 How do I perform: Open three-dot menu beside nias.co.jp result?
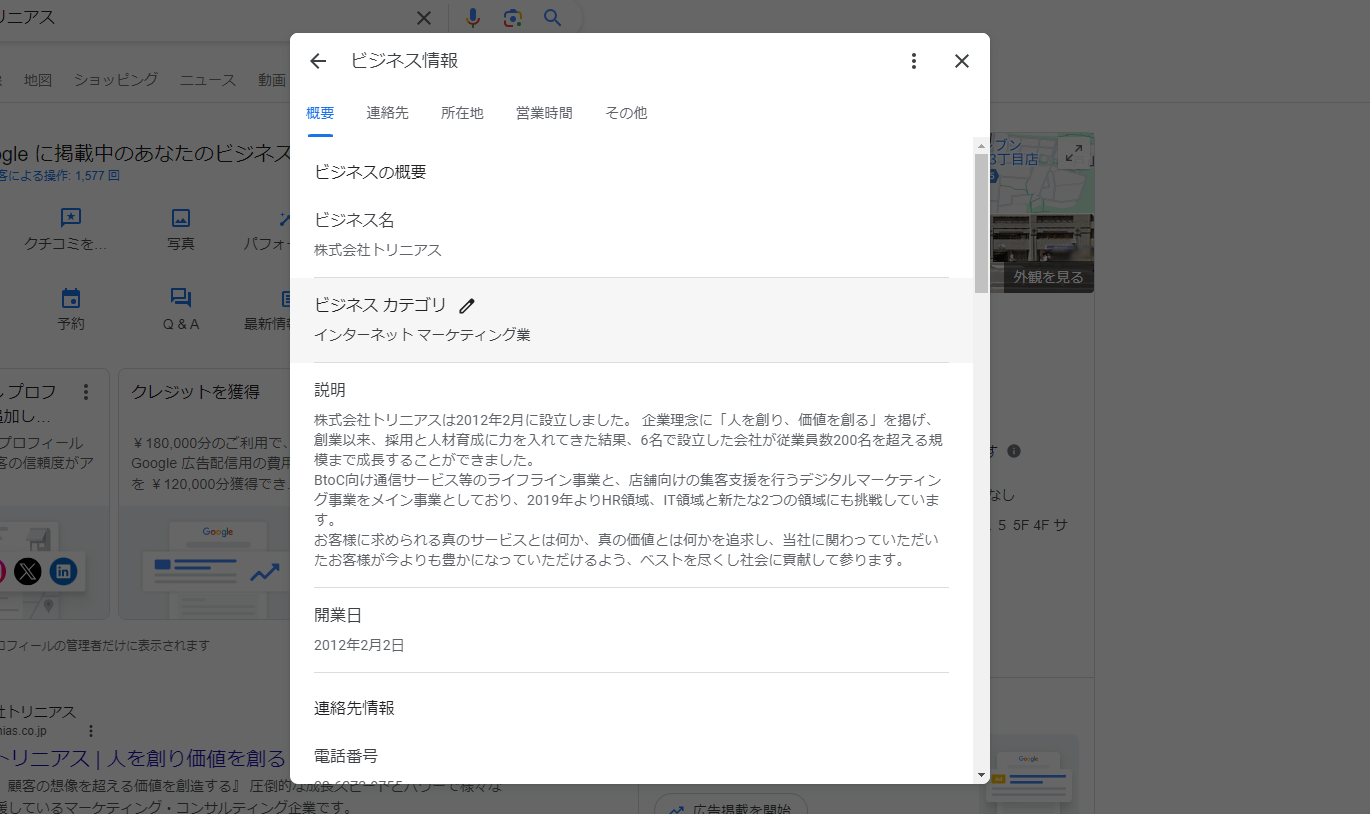point(91,731)
